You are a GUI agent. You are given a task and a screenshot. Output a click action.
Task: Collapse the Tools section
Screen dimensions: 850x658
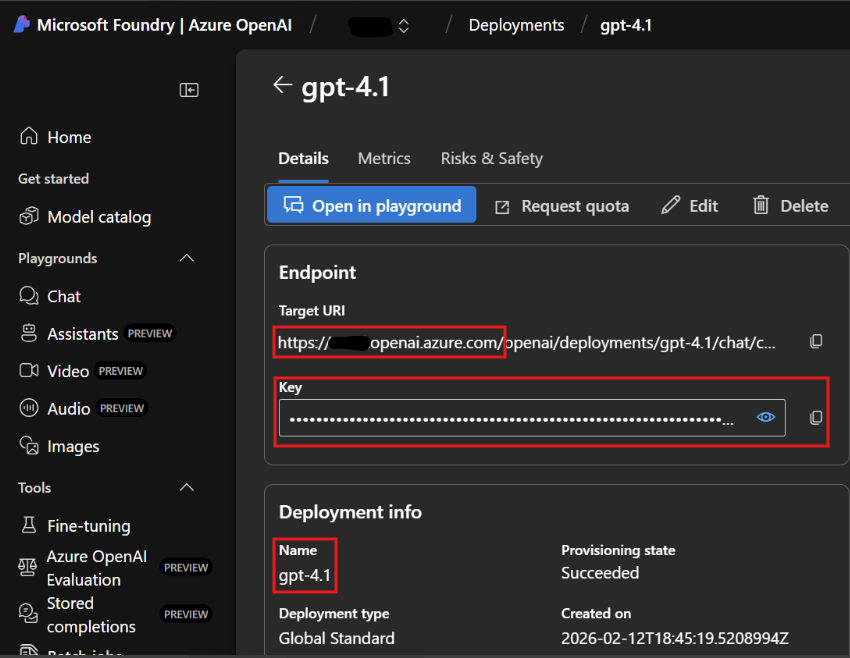tap(186, 488)
